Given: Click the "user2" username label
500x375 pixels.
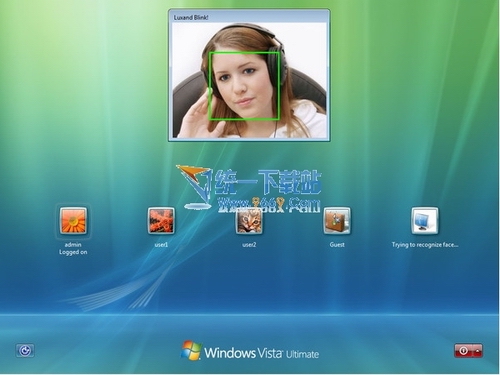Looking at the screenshot, I should click(x=249, y=245).
